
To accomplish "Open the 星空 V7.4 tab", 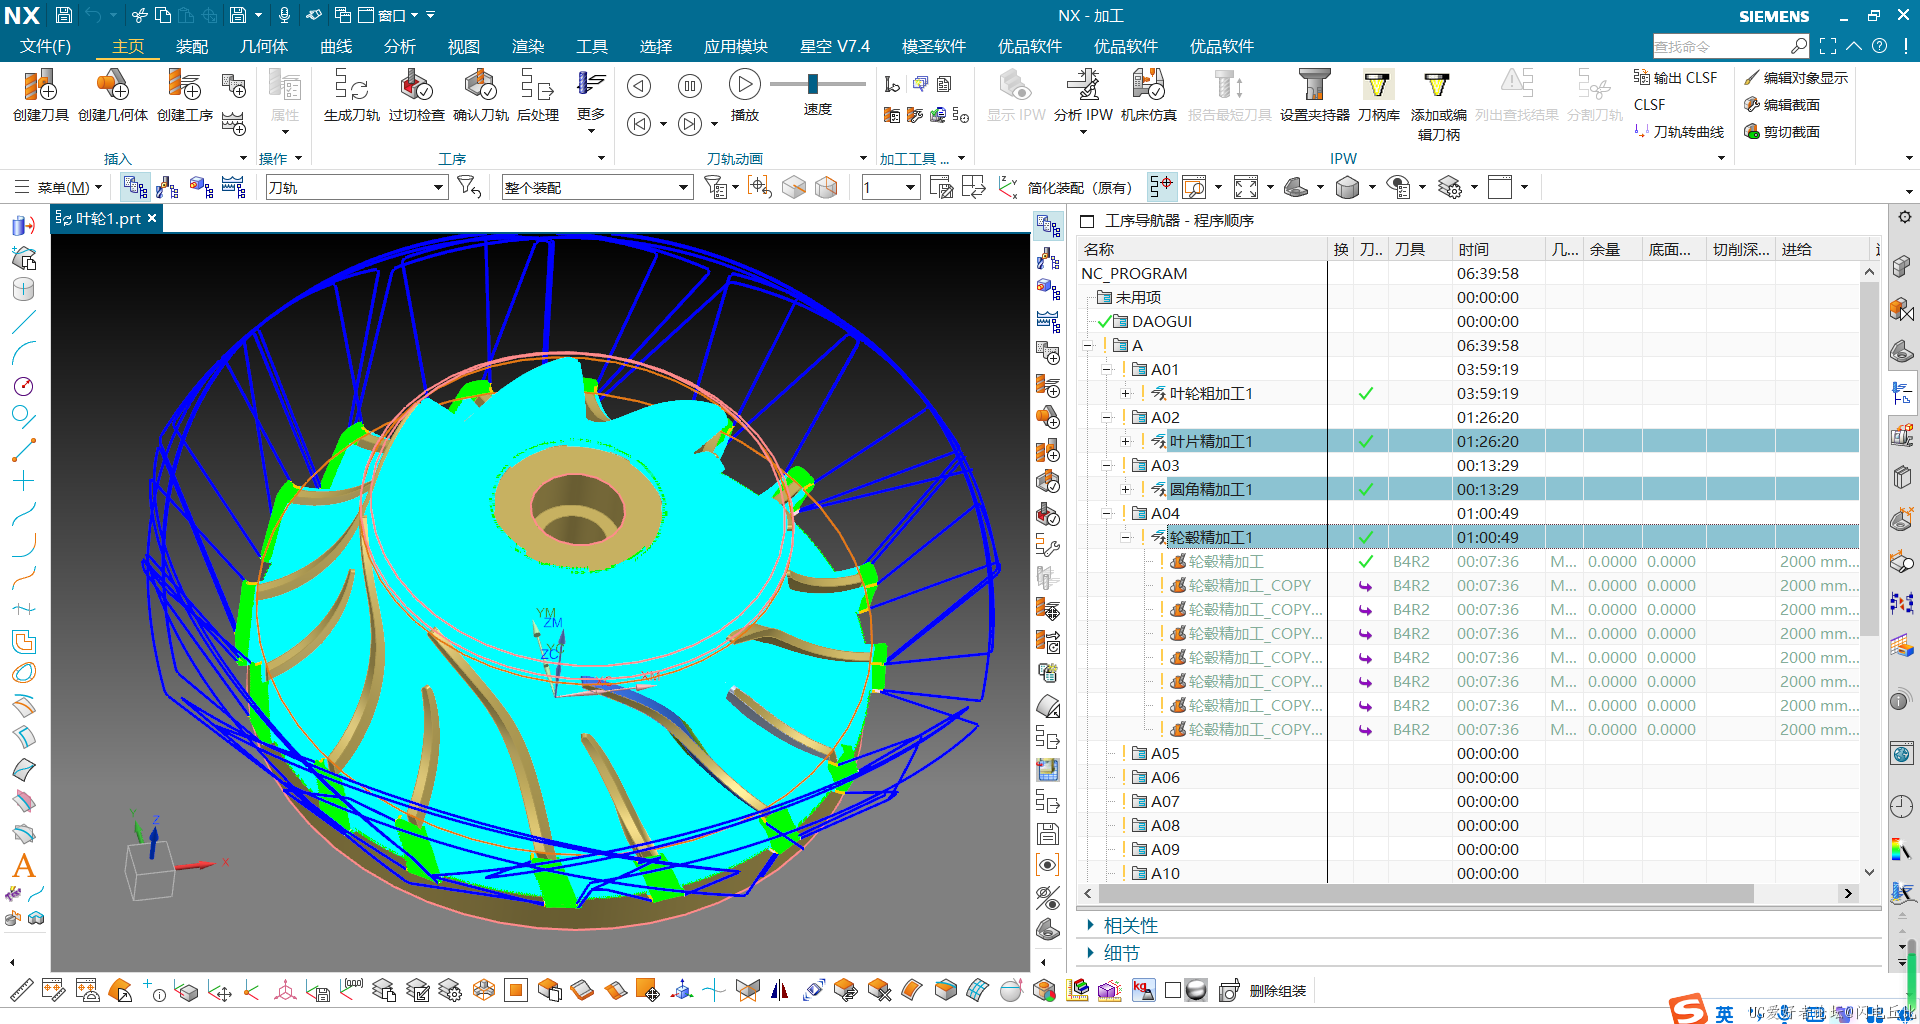I will point(835,46).
